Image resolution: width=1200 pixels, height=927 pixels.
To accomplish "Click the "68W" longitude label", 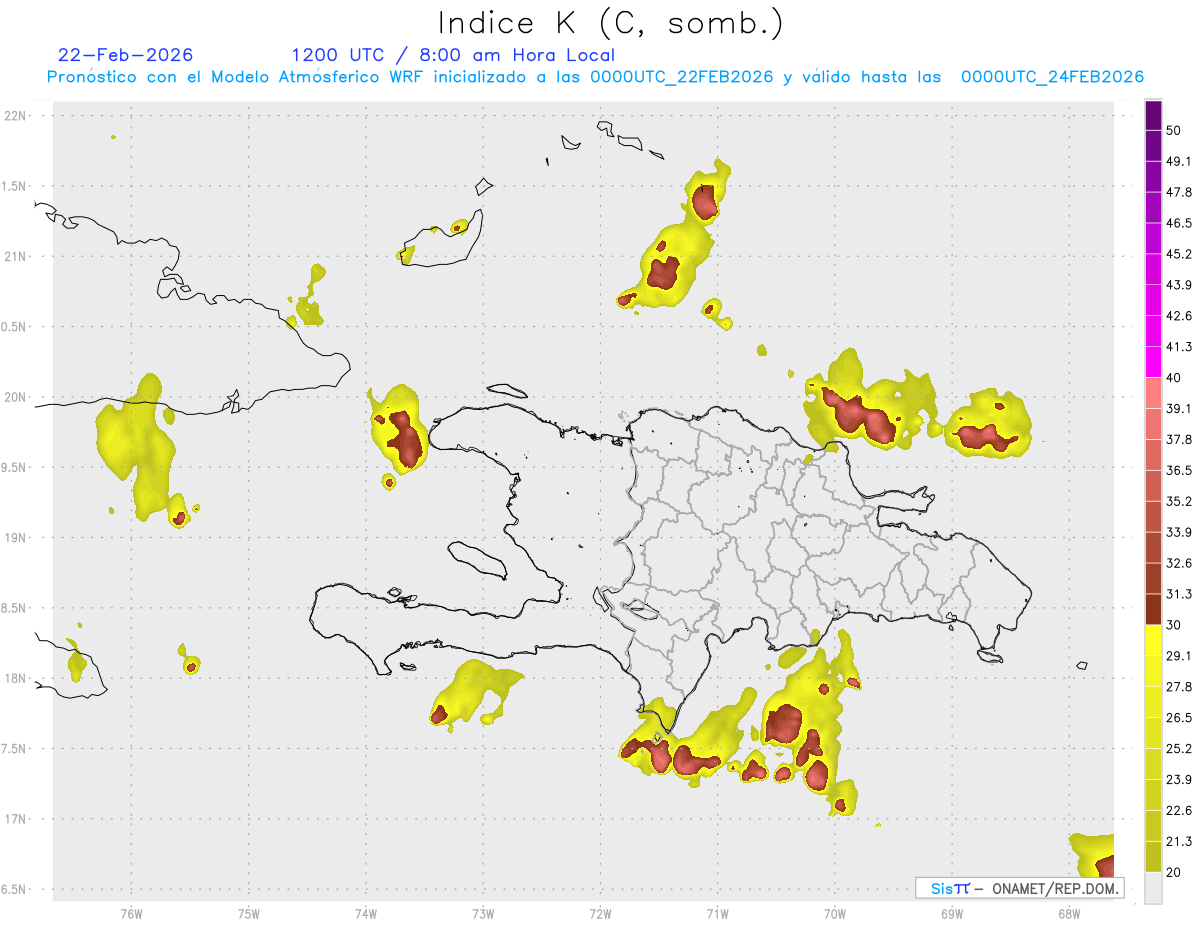I will pyautogui.click(x=1069, y=913).
